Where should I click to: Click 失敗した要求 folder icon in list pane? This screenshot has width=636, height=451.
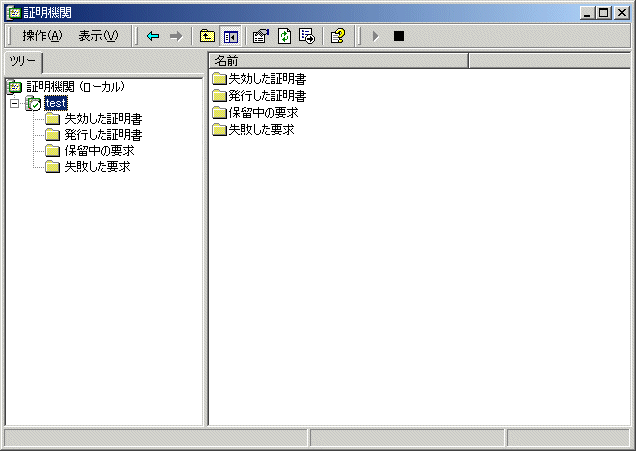[219, 130]
